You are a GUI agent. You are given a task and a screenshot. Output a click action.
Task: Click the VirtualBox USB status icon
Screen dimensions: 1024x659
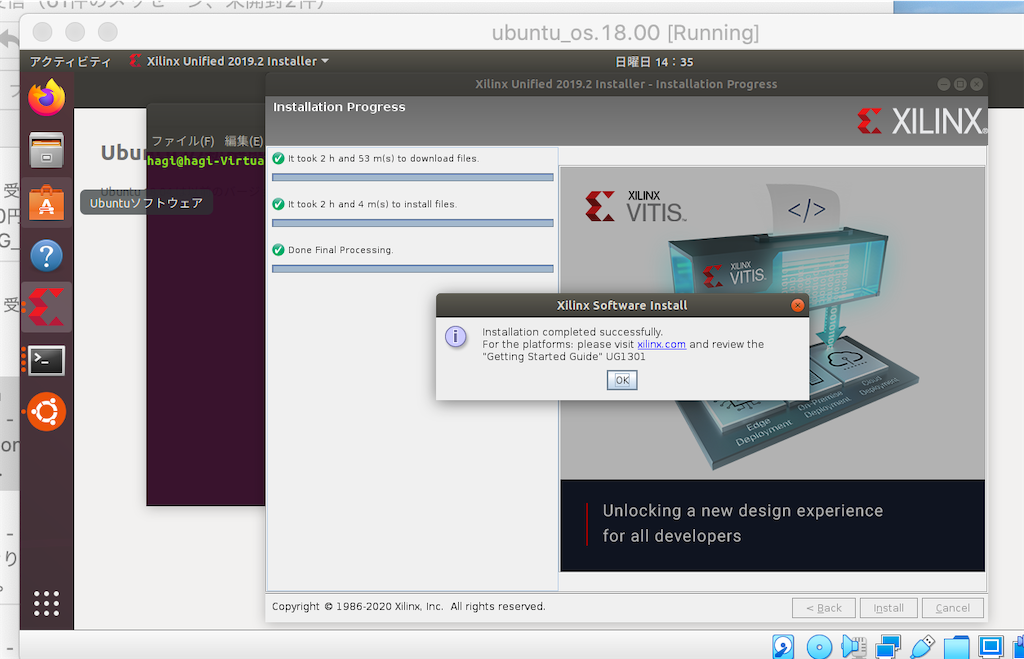tap(922, 647)
